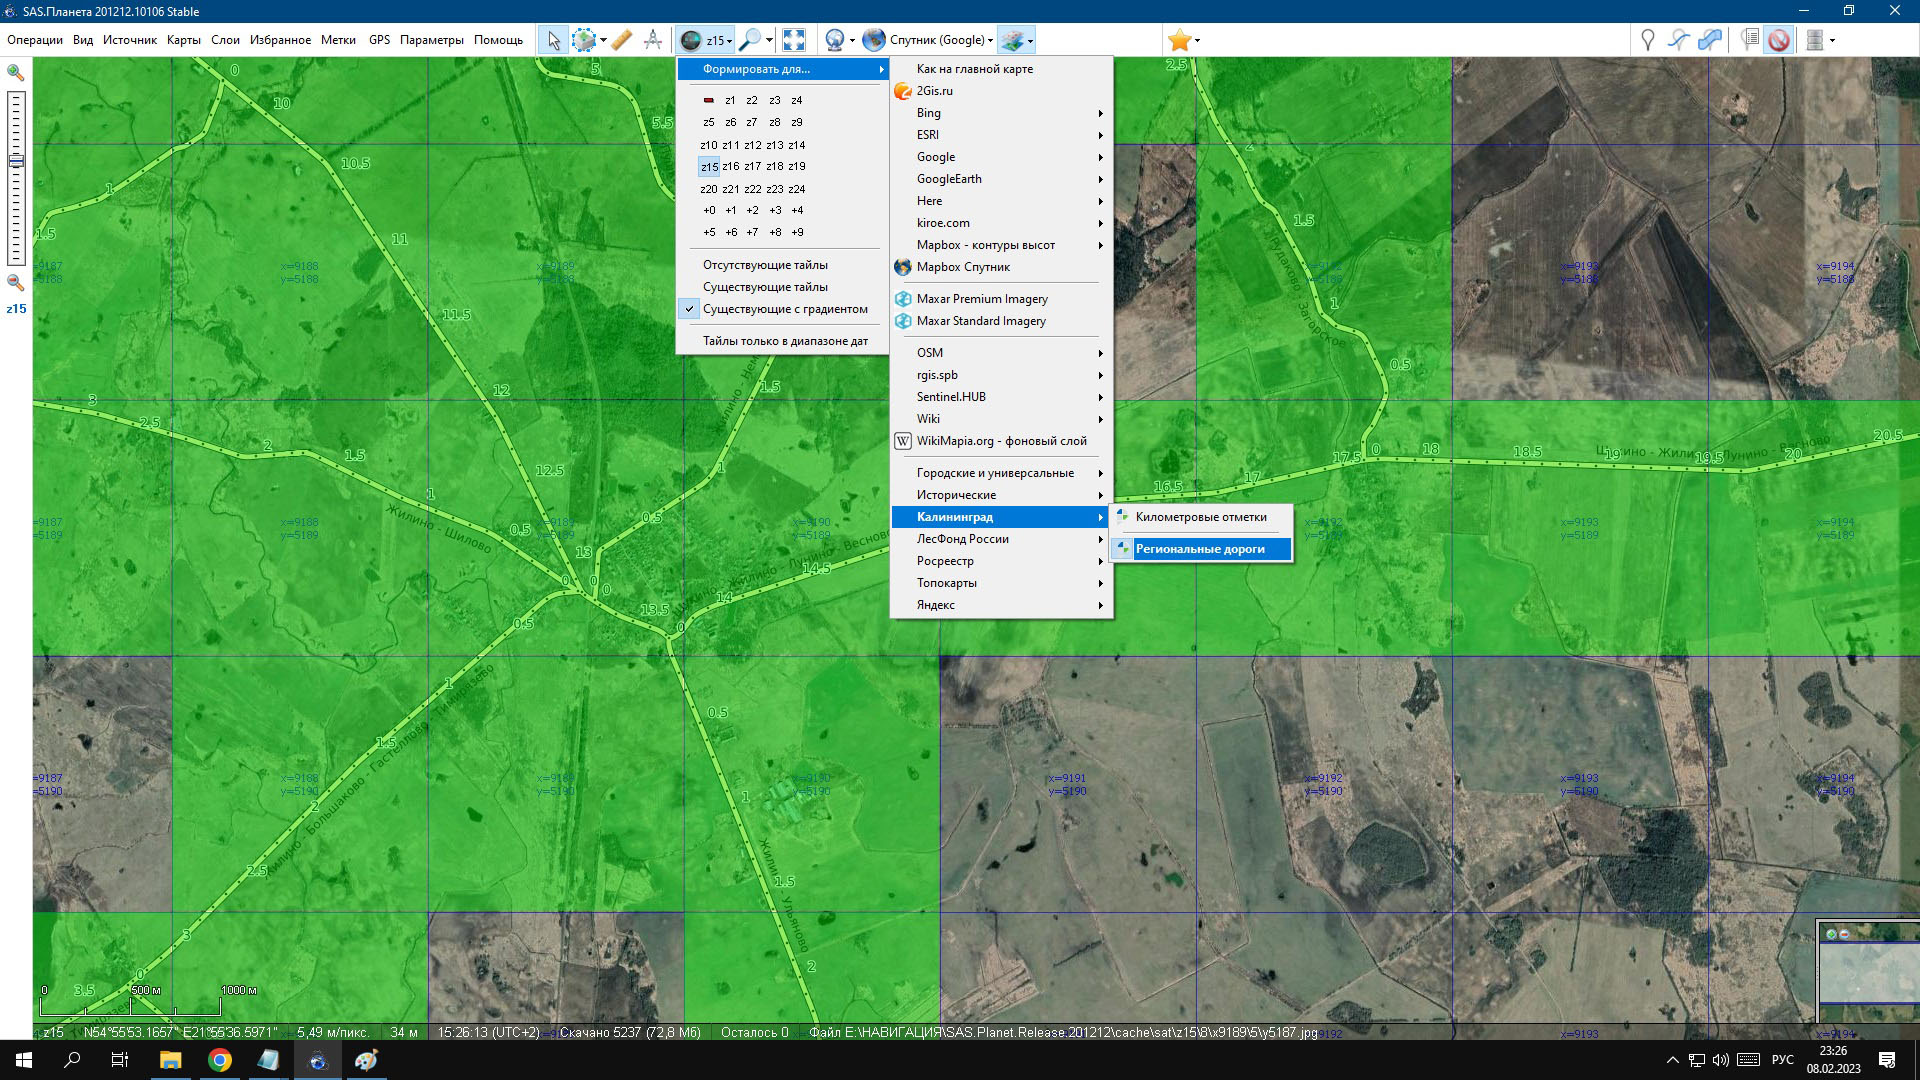The height and width of the screenshot is (1080, 1920).
Task: Click the gold star favorites icon
Action: click(1179, 40)
